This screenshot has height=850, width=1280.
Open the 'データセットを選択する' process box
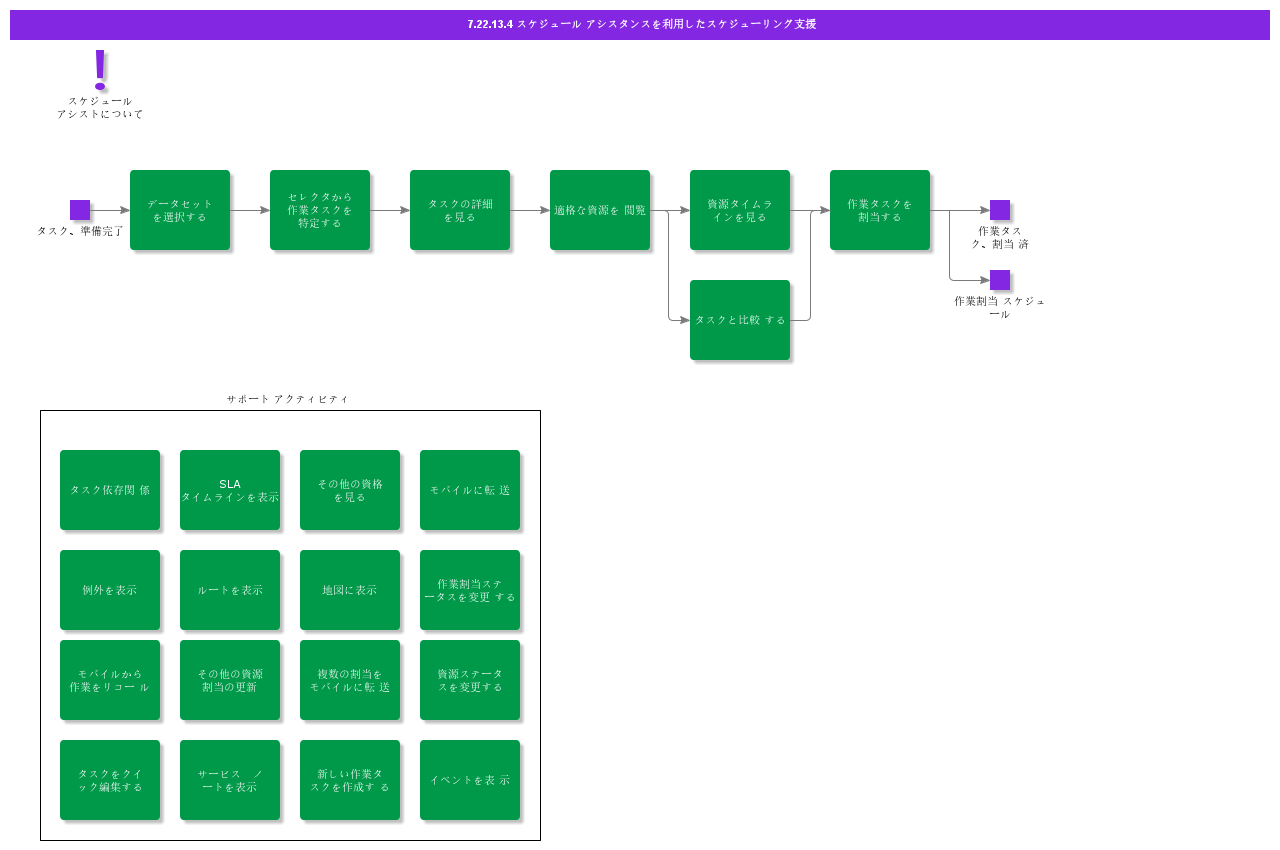(x=180, y=210)
